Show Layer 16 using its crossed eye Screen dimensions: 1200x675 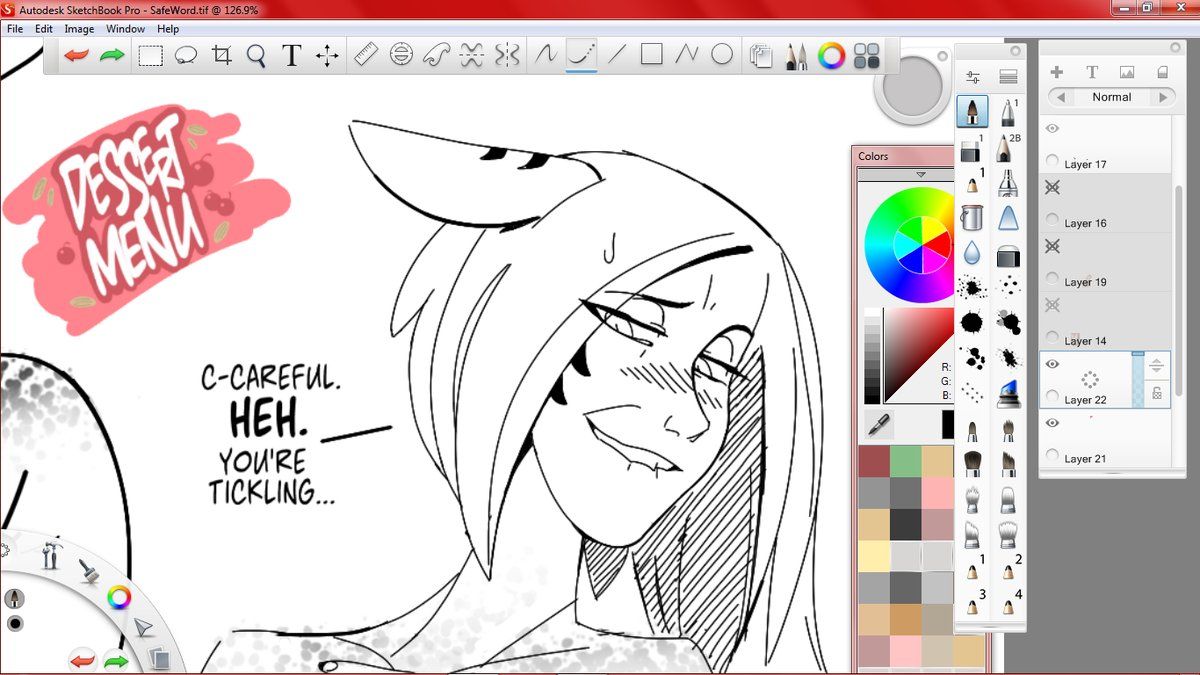[x=1052, y=187]
